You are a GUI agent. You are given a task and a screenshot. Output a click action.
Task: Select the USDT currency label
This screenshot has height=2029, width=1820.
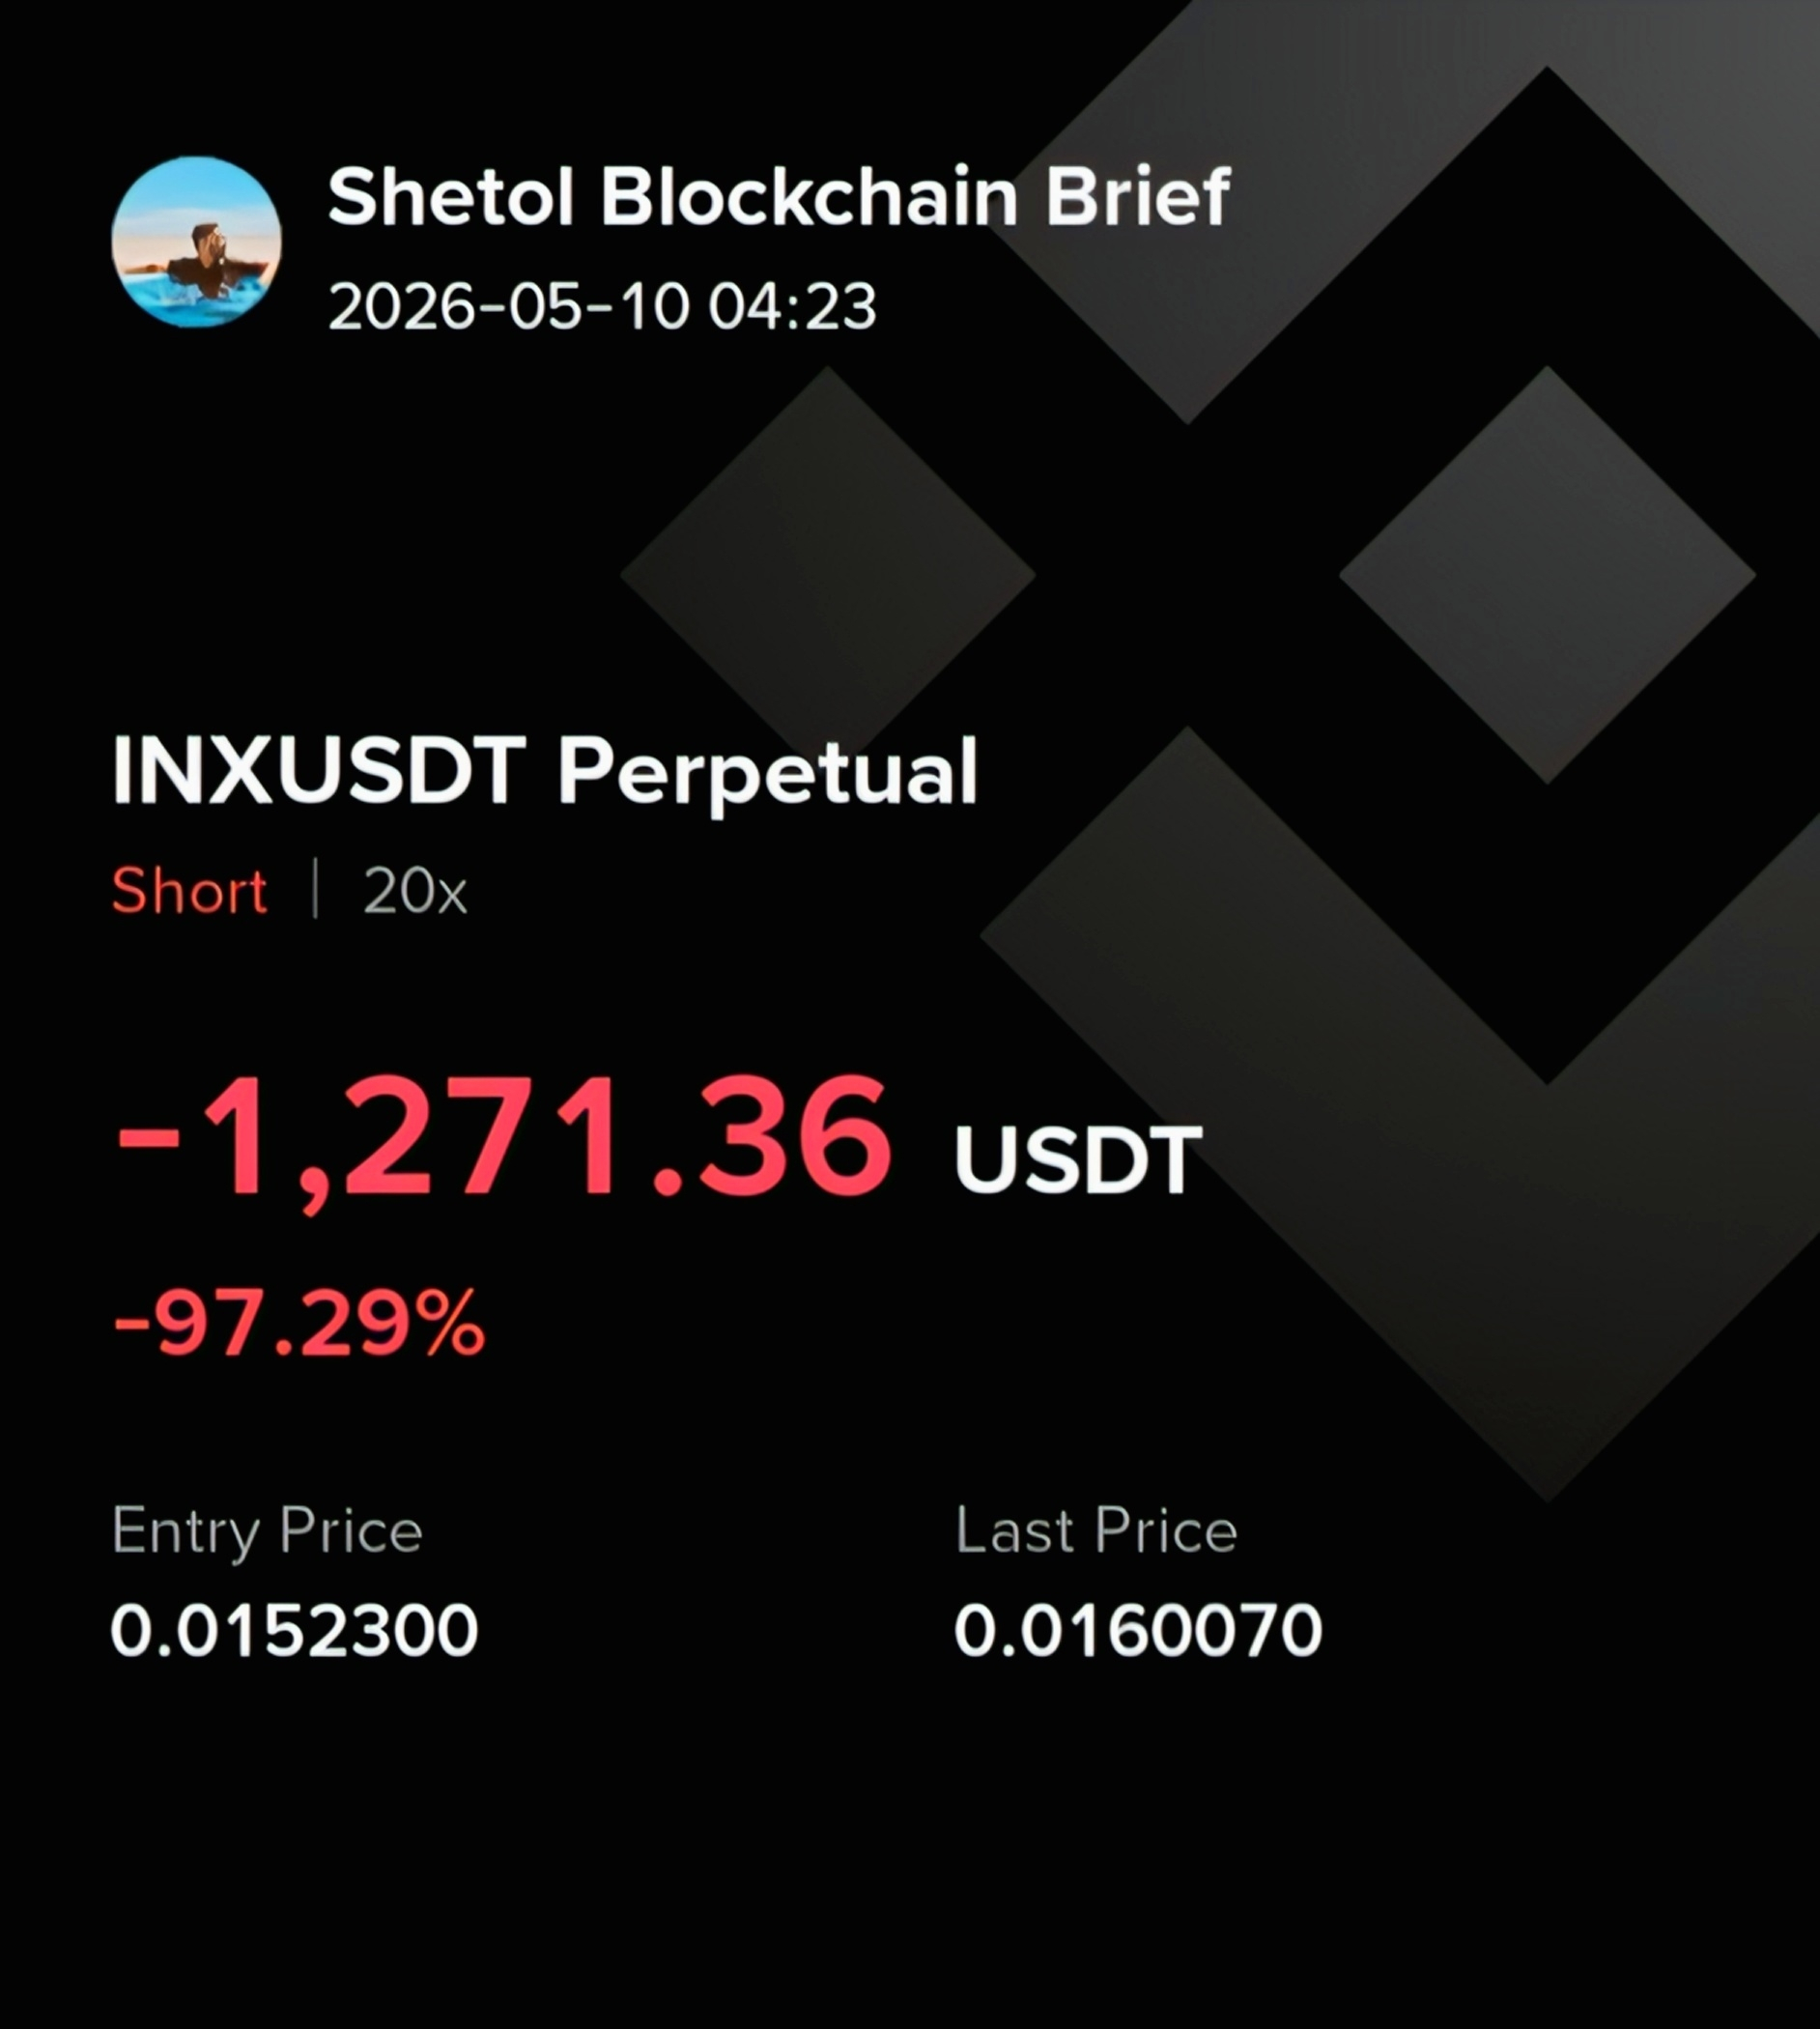click(1079, 1161)
